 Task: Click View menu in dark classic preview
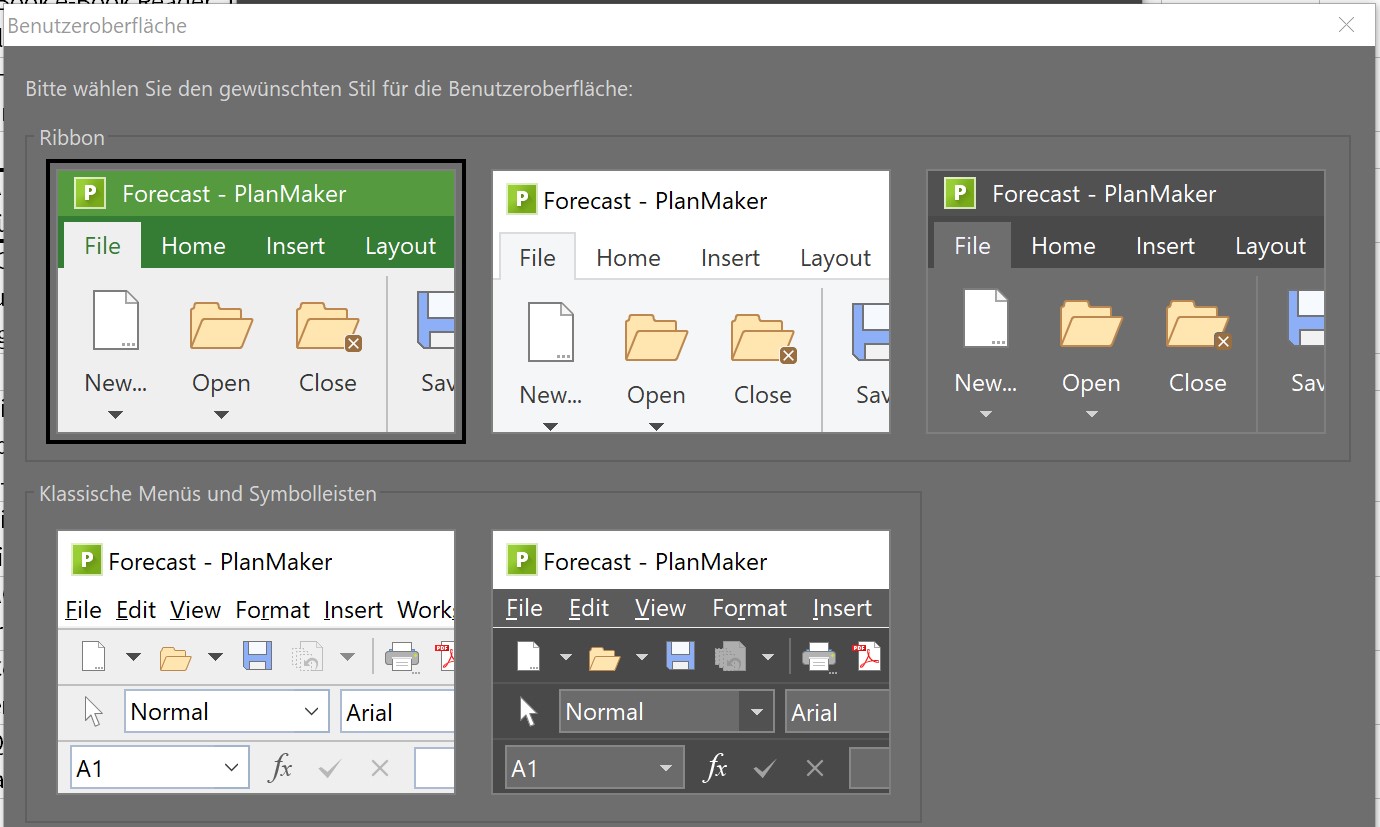coord(660,608)
